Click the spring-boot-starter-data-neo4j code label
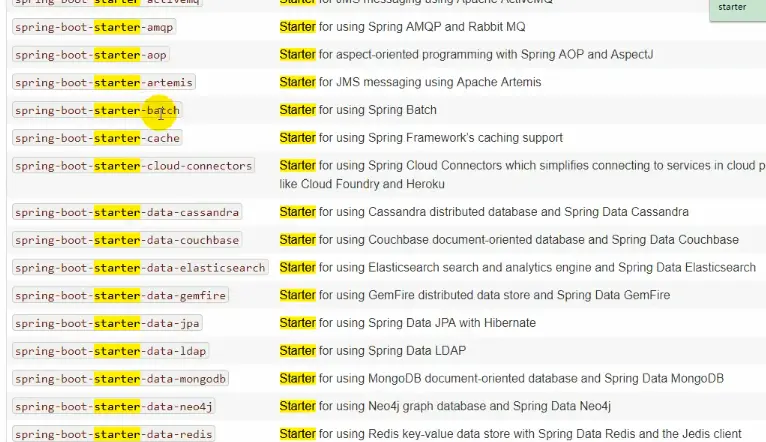Screen dimensions: 766x442 pos(113,407)
